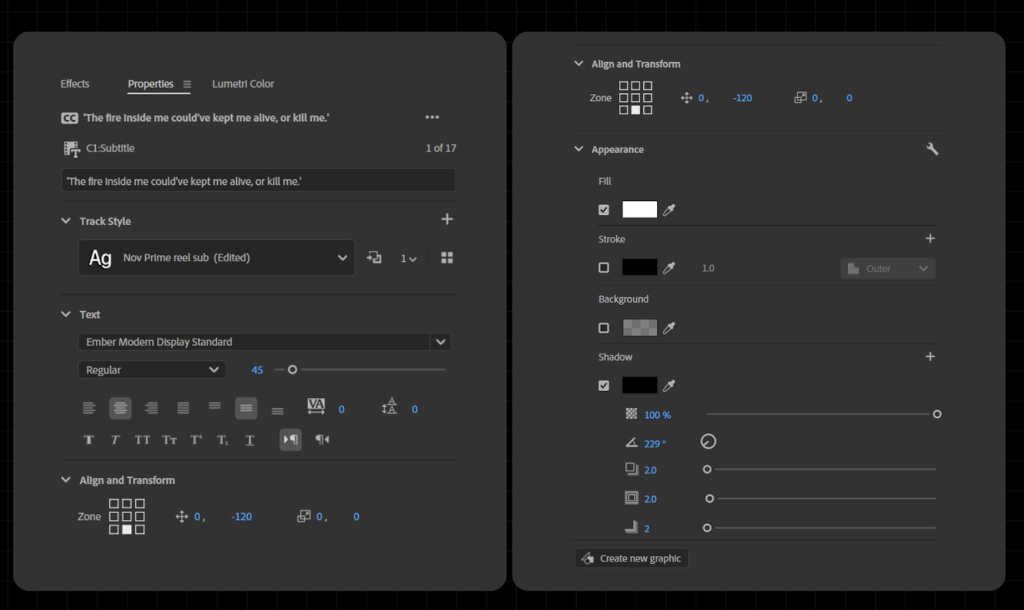Viewport: 1024px width, 610px height.
Task: Pick Fill color with eyedropper
Action: click(x=669, y=210)
